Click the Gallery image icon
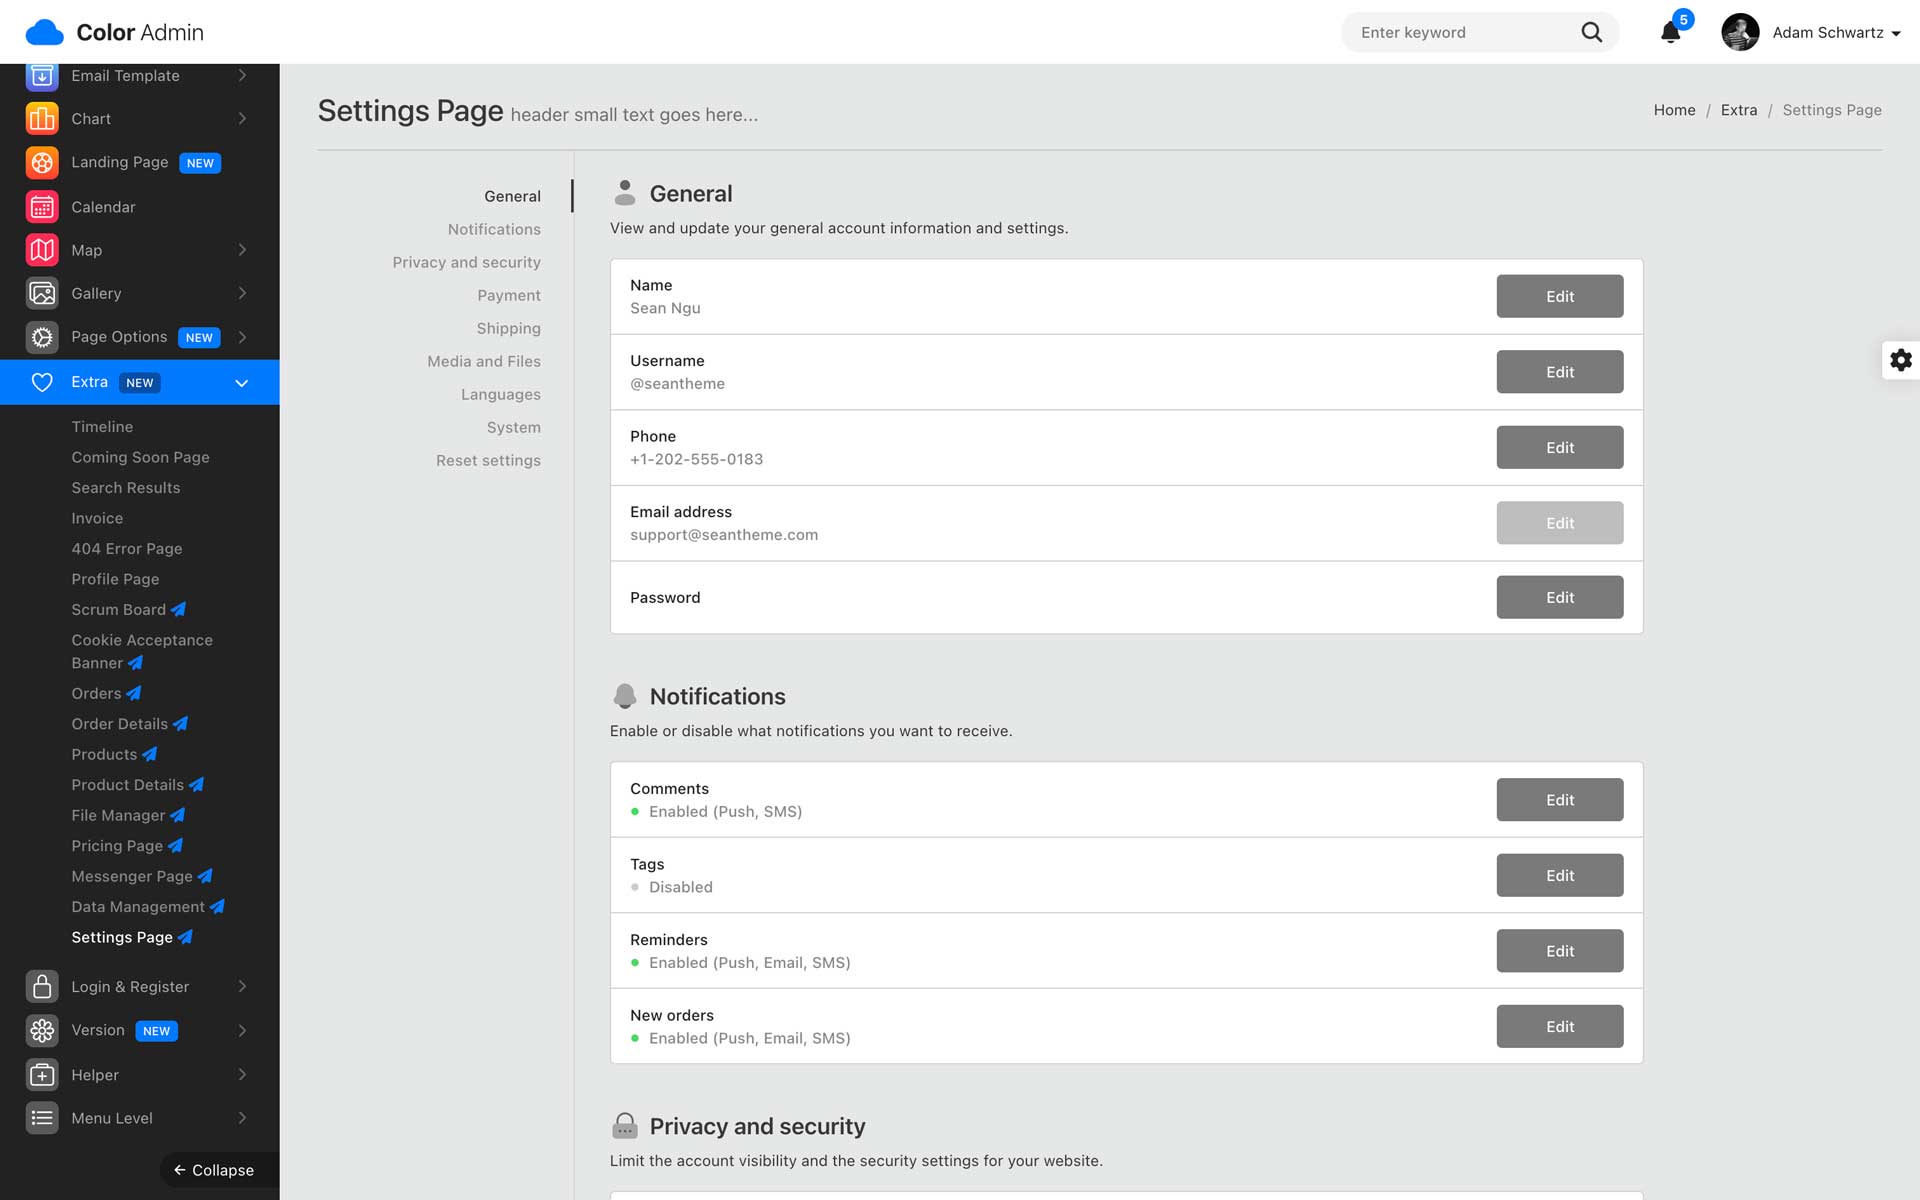The image size is (1920, 1200). point(42,293)
